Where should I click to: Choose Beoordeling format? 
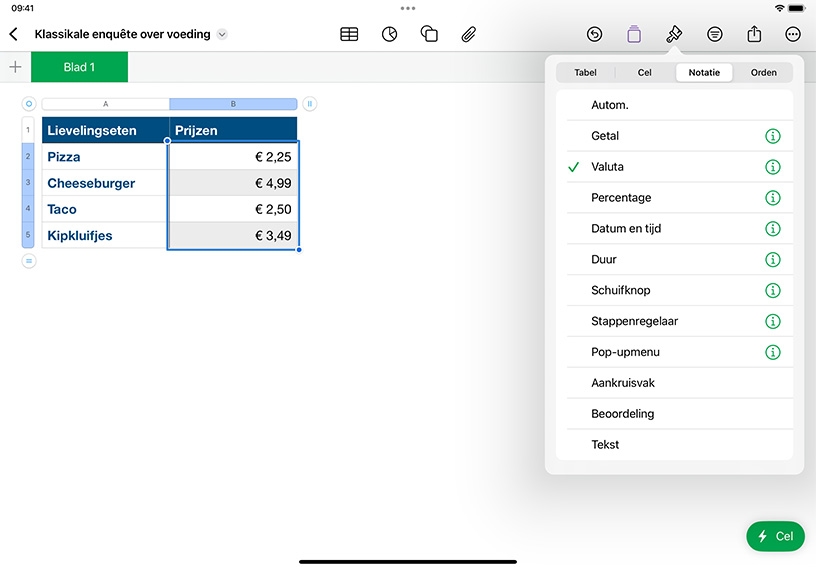674,414
